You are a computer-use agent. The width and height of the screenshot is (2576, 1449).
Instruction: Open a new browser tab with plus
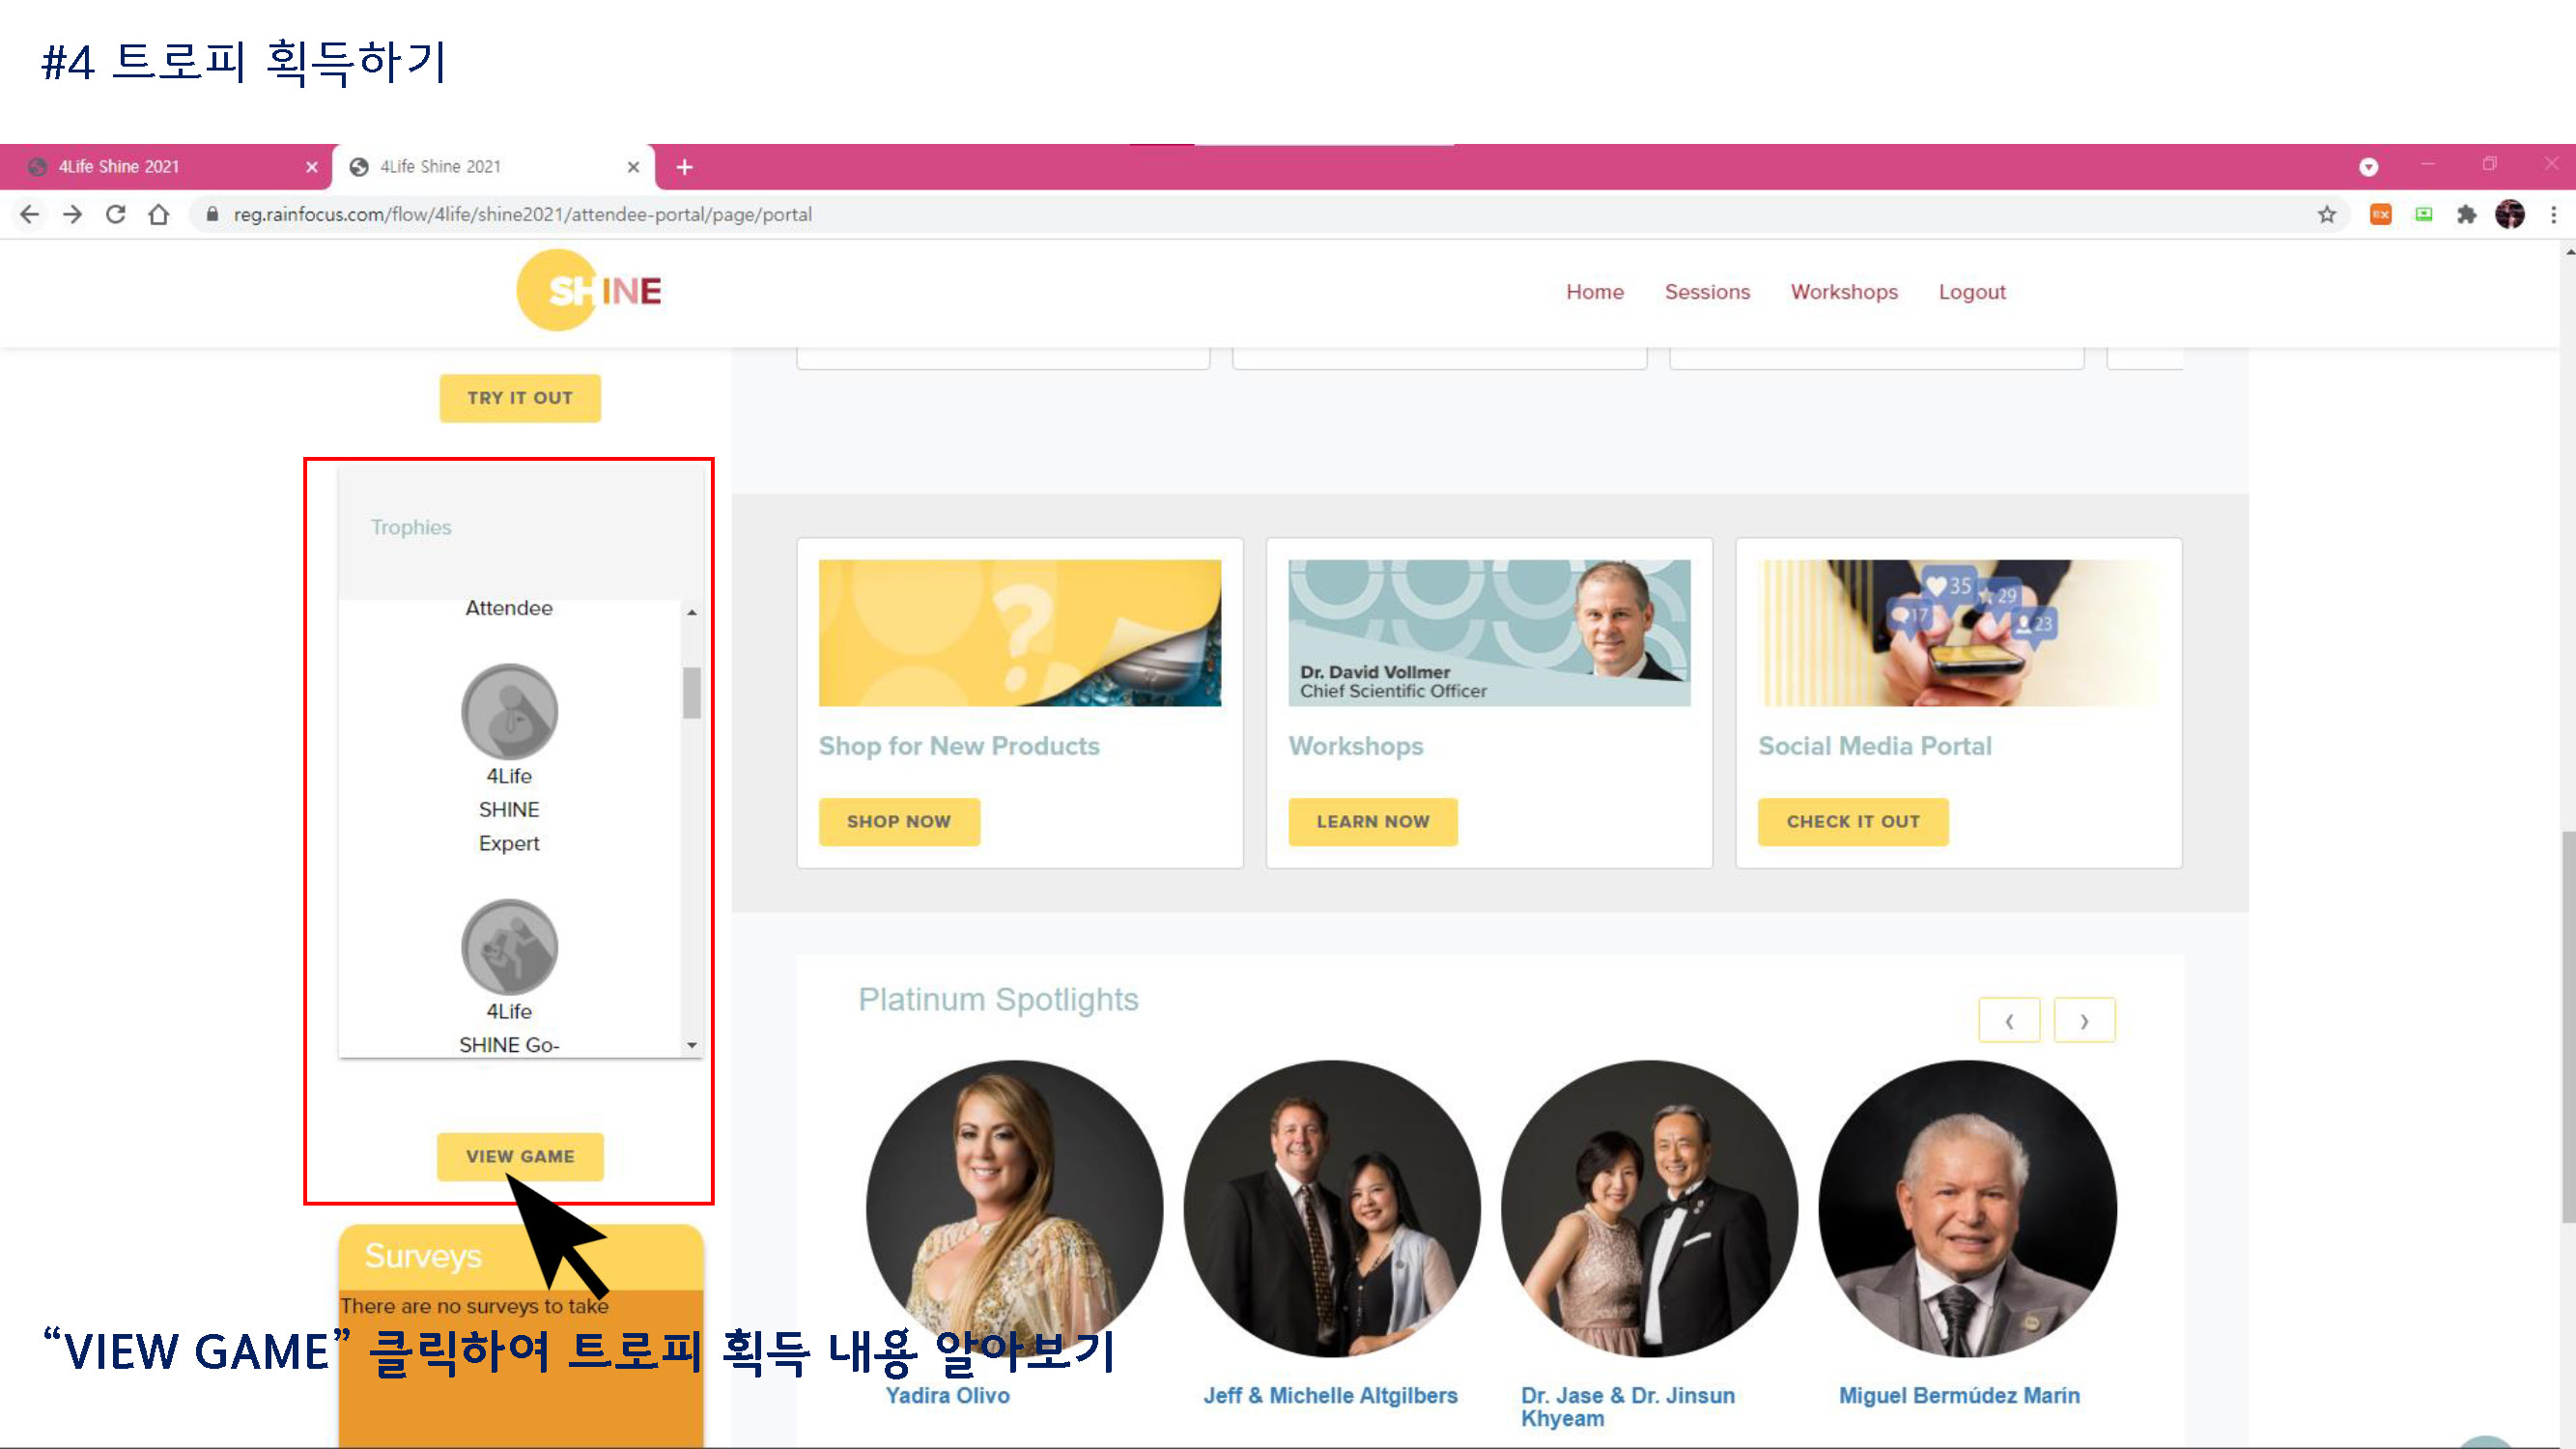pyautogui.click(x=684, y=167)
